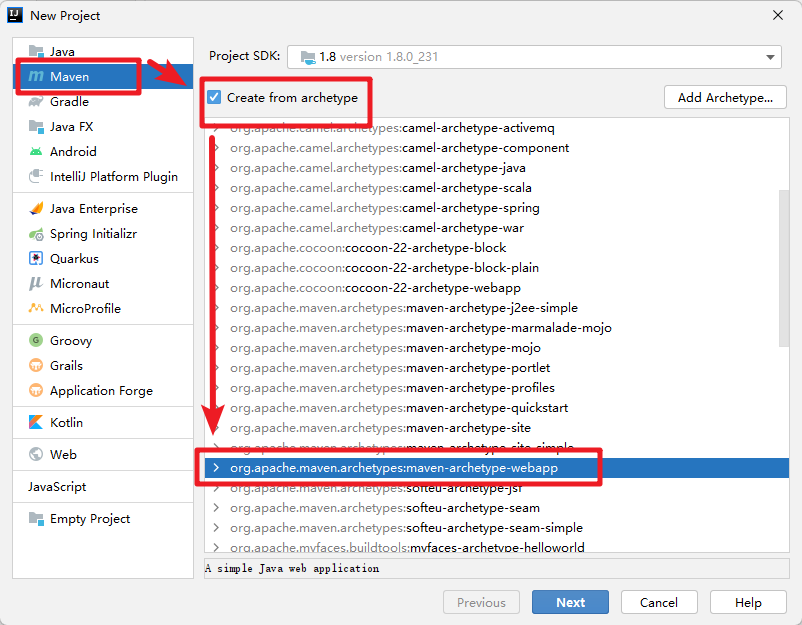Select cocoon-22-archetype-webapp row
The width and height of the screenshot is (802, 625).
coord(497,287)
